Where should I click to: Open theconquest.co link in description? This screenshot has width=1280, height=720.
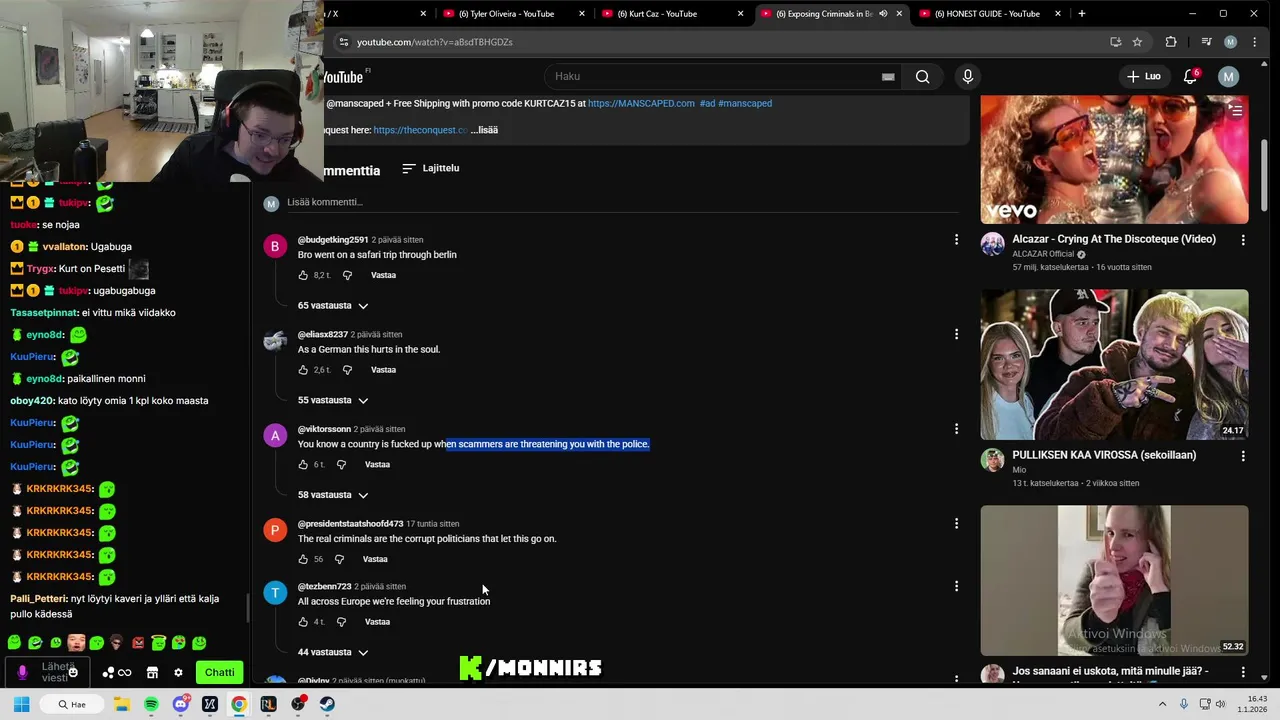tap(420, 130)
